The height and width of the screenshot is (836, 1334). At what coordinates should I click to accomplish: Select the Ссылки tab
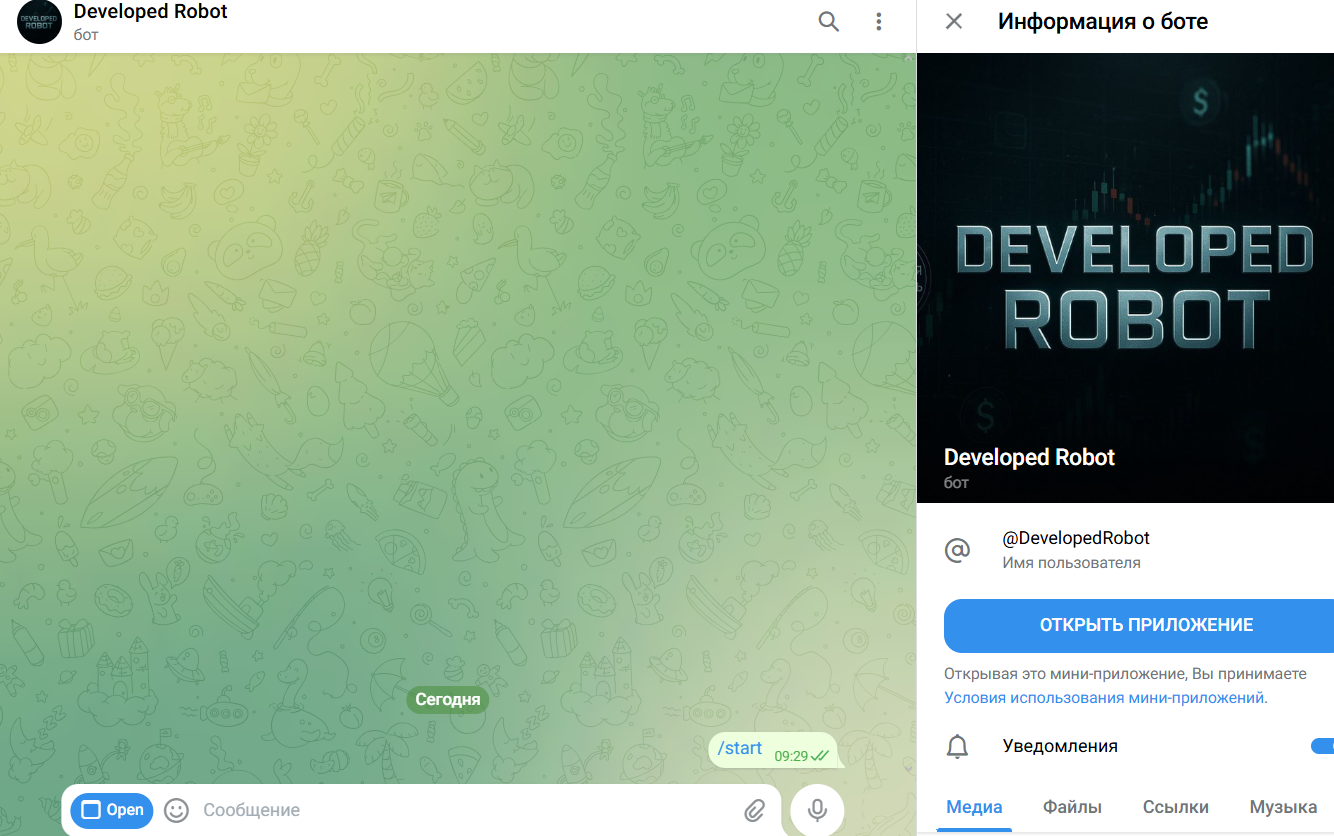1176,806
